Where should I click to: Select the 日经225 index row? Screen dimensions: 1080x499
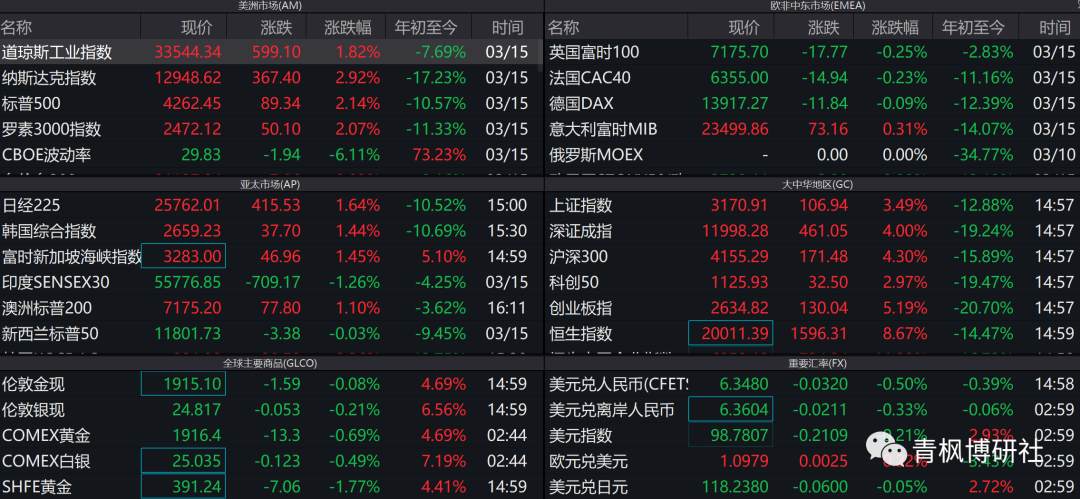[32, 206]
